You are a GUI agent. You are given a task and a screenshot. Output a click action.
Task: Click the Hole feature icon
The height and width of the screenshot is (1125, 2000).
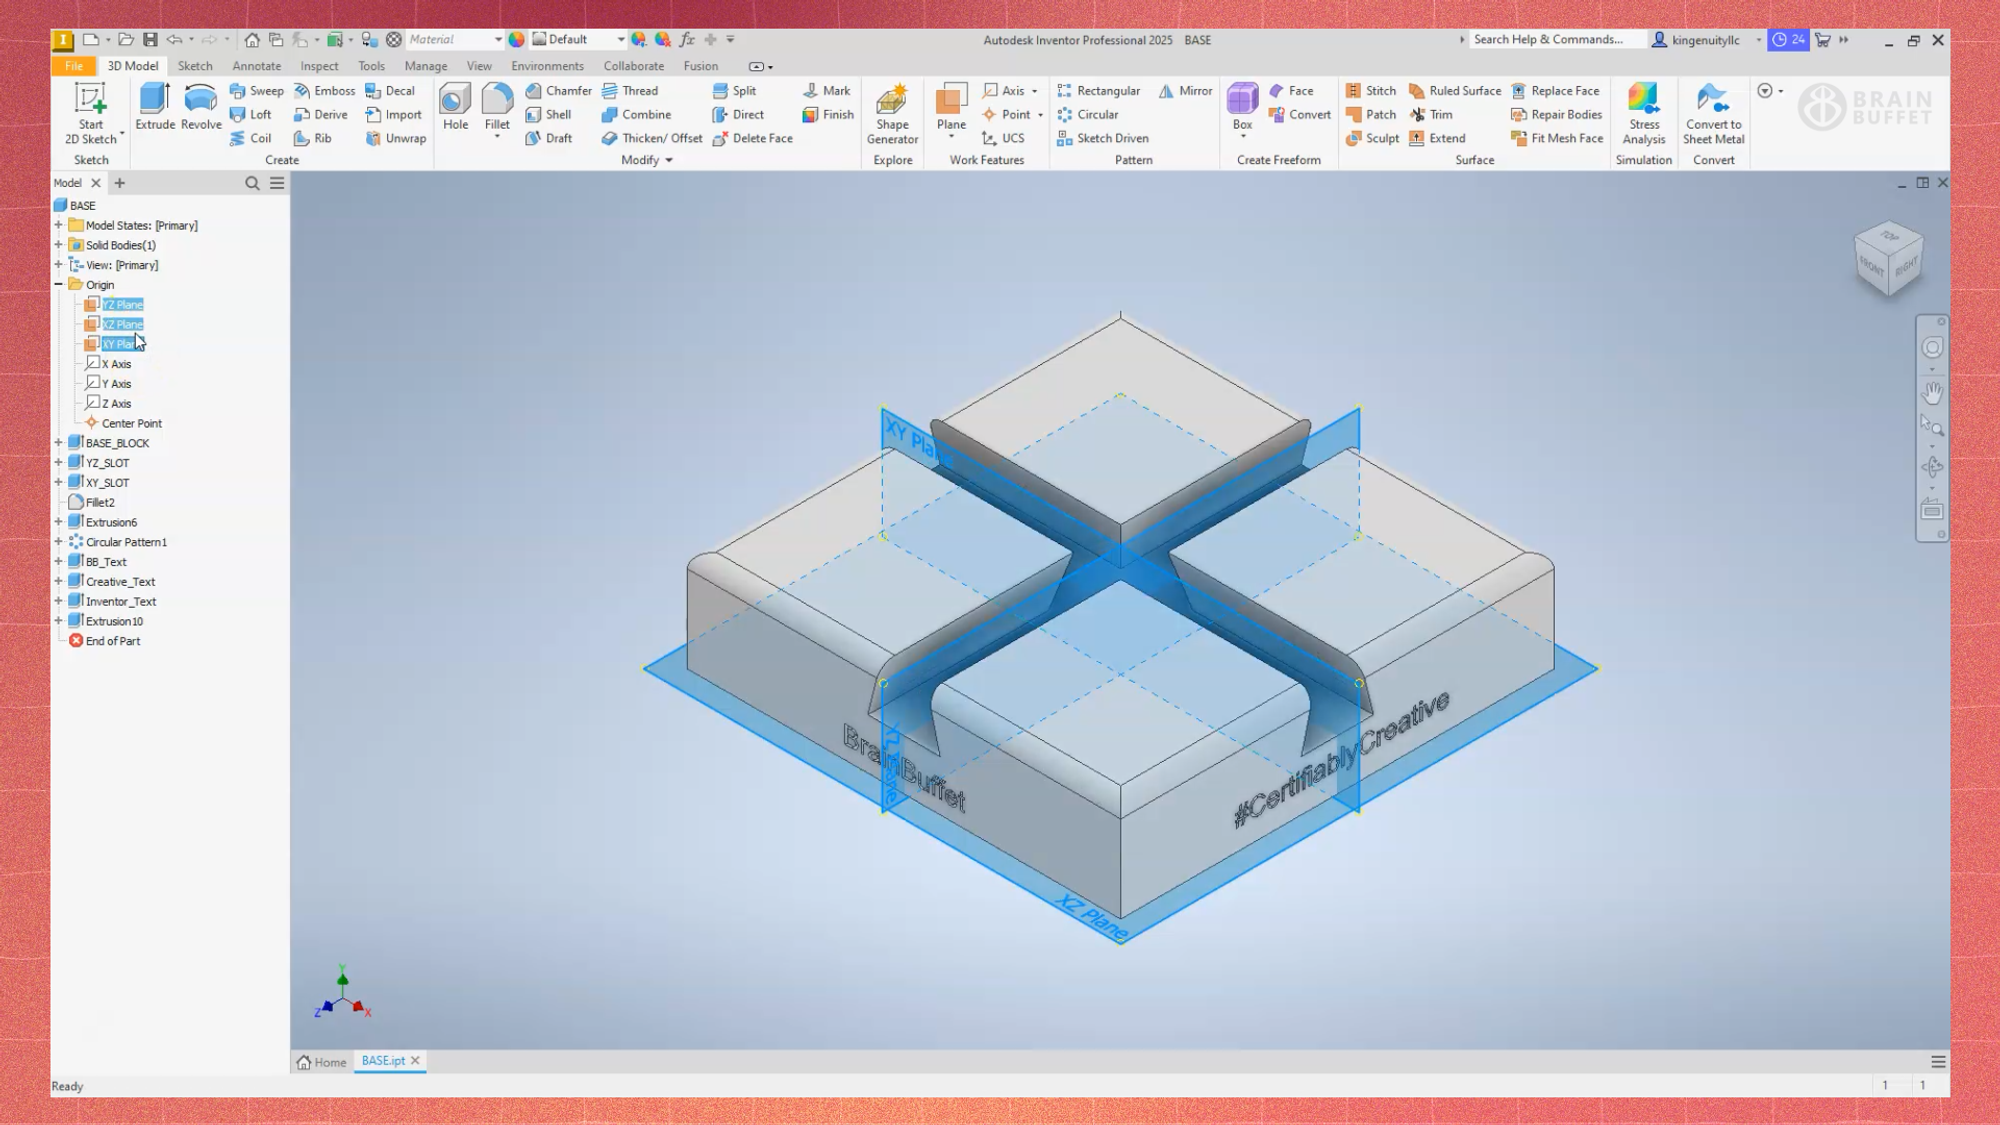tap(455, 106)
